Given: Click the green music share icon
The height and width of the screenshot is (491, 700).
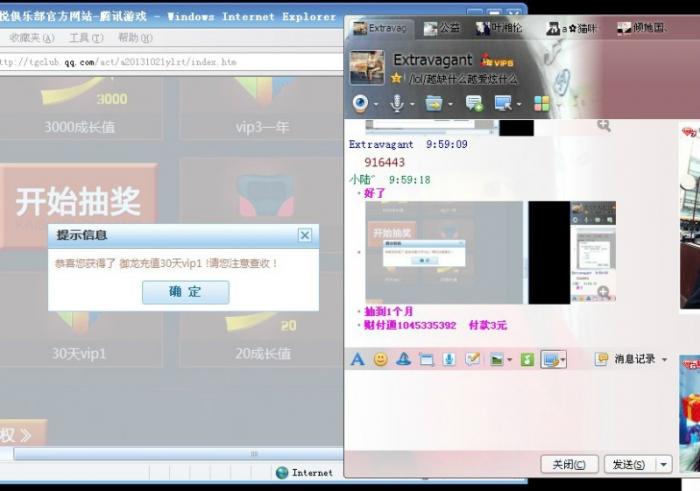Looking at the screenshot, I should click(527, 359).
